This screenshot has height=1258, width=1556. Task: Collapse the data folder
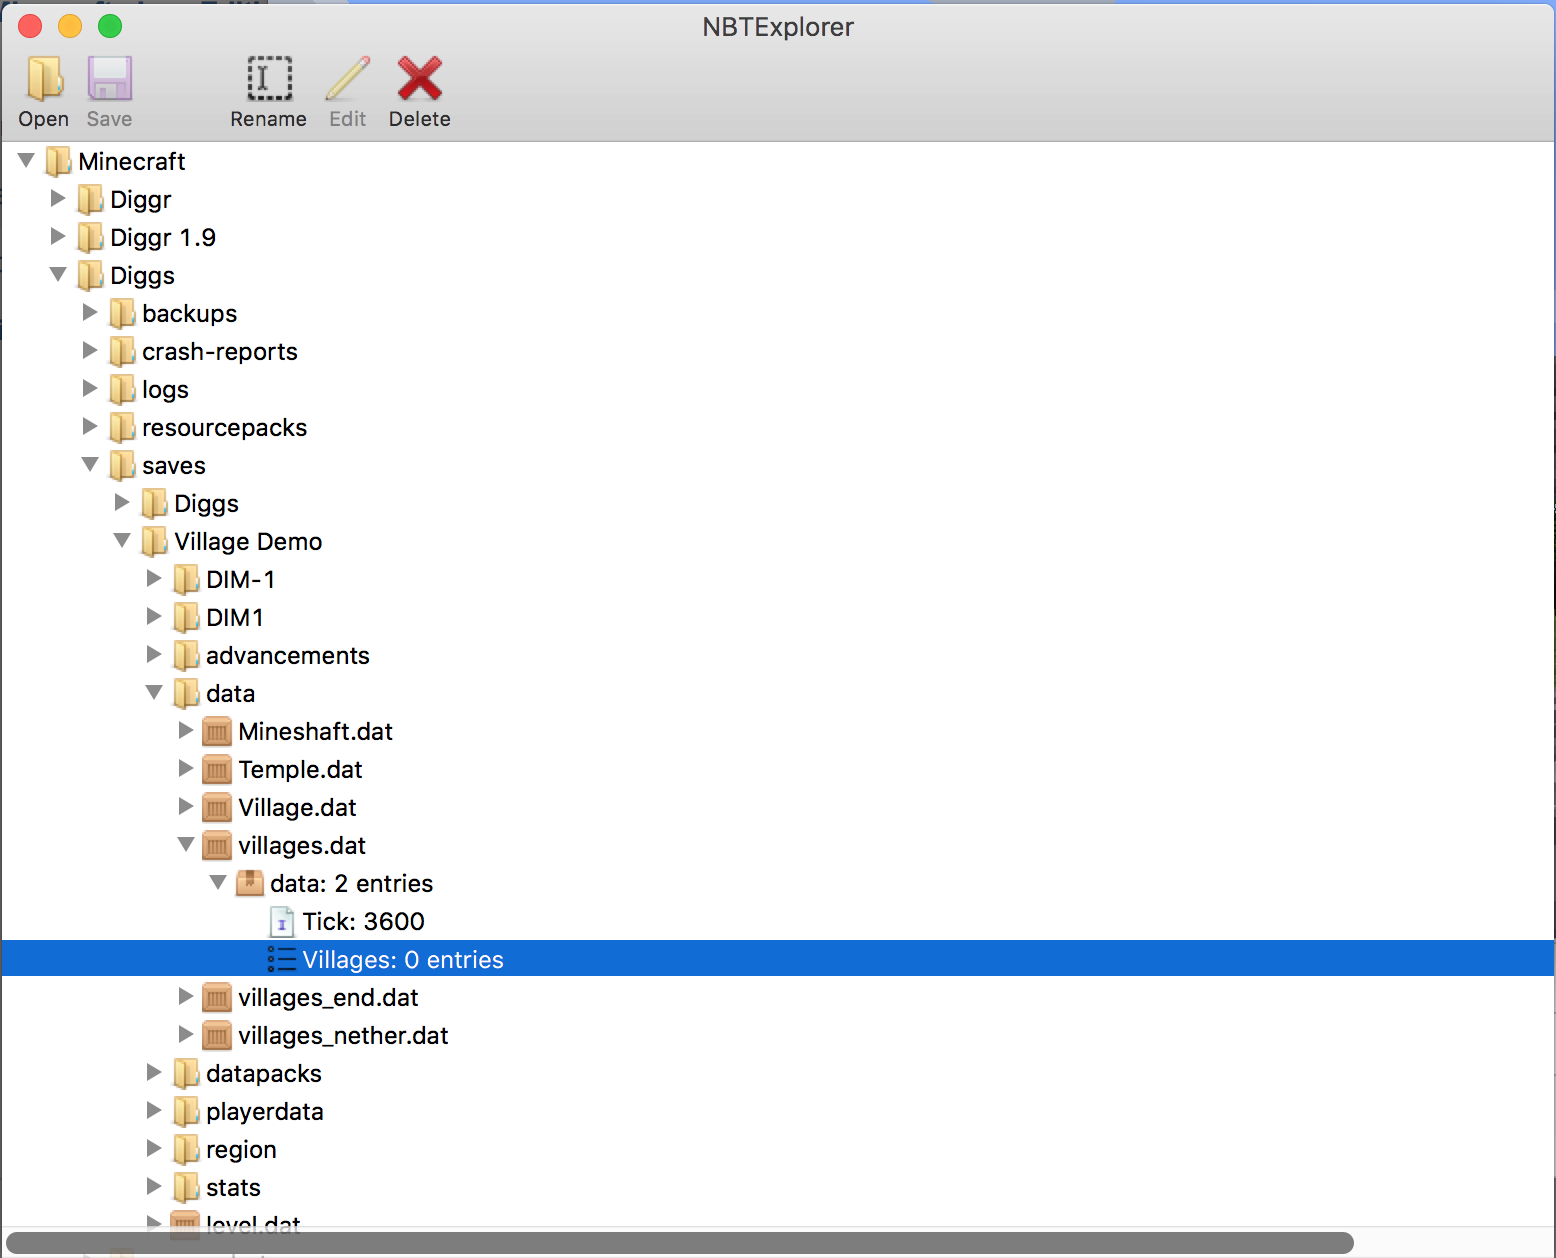point(155,692)
